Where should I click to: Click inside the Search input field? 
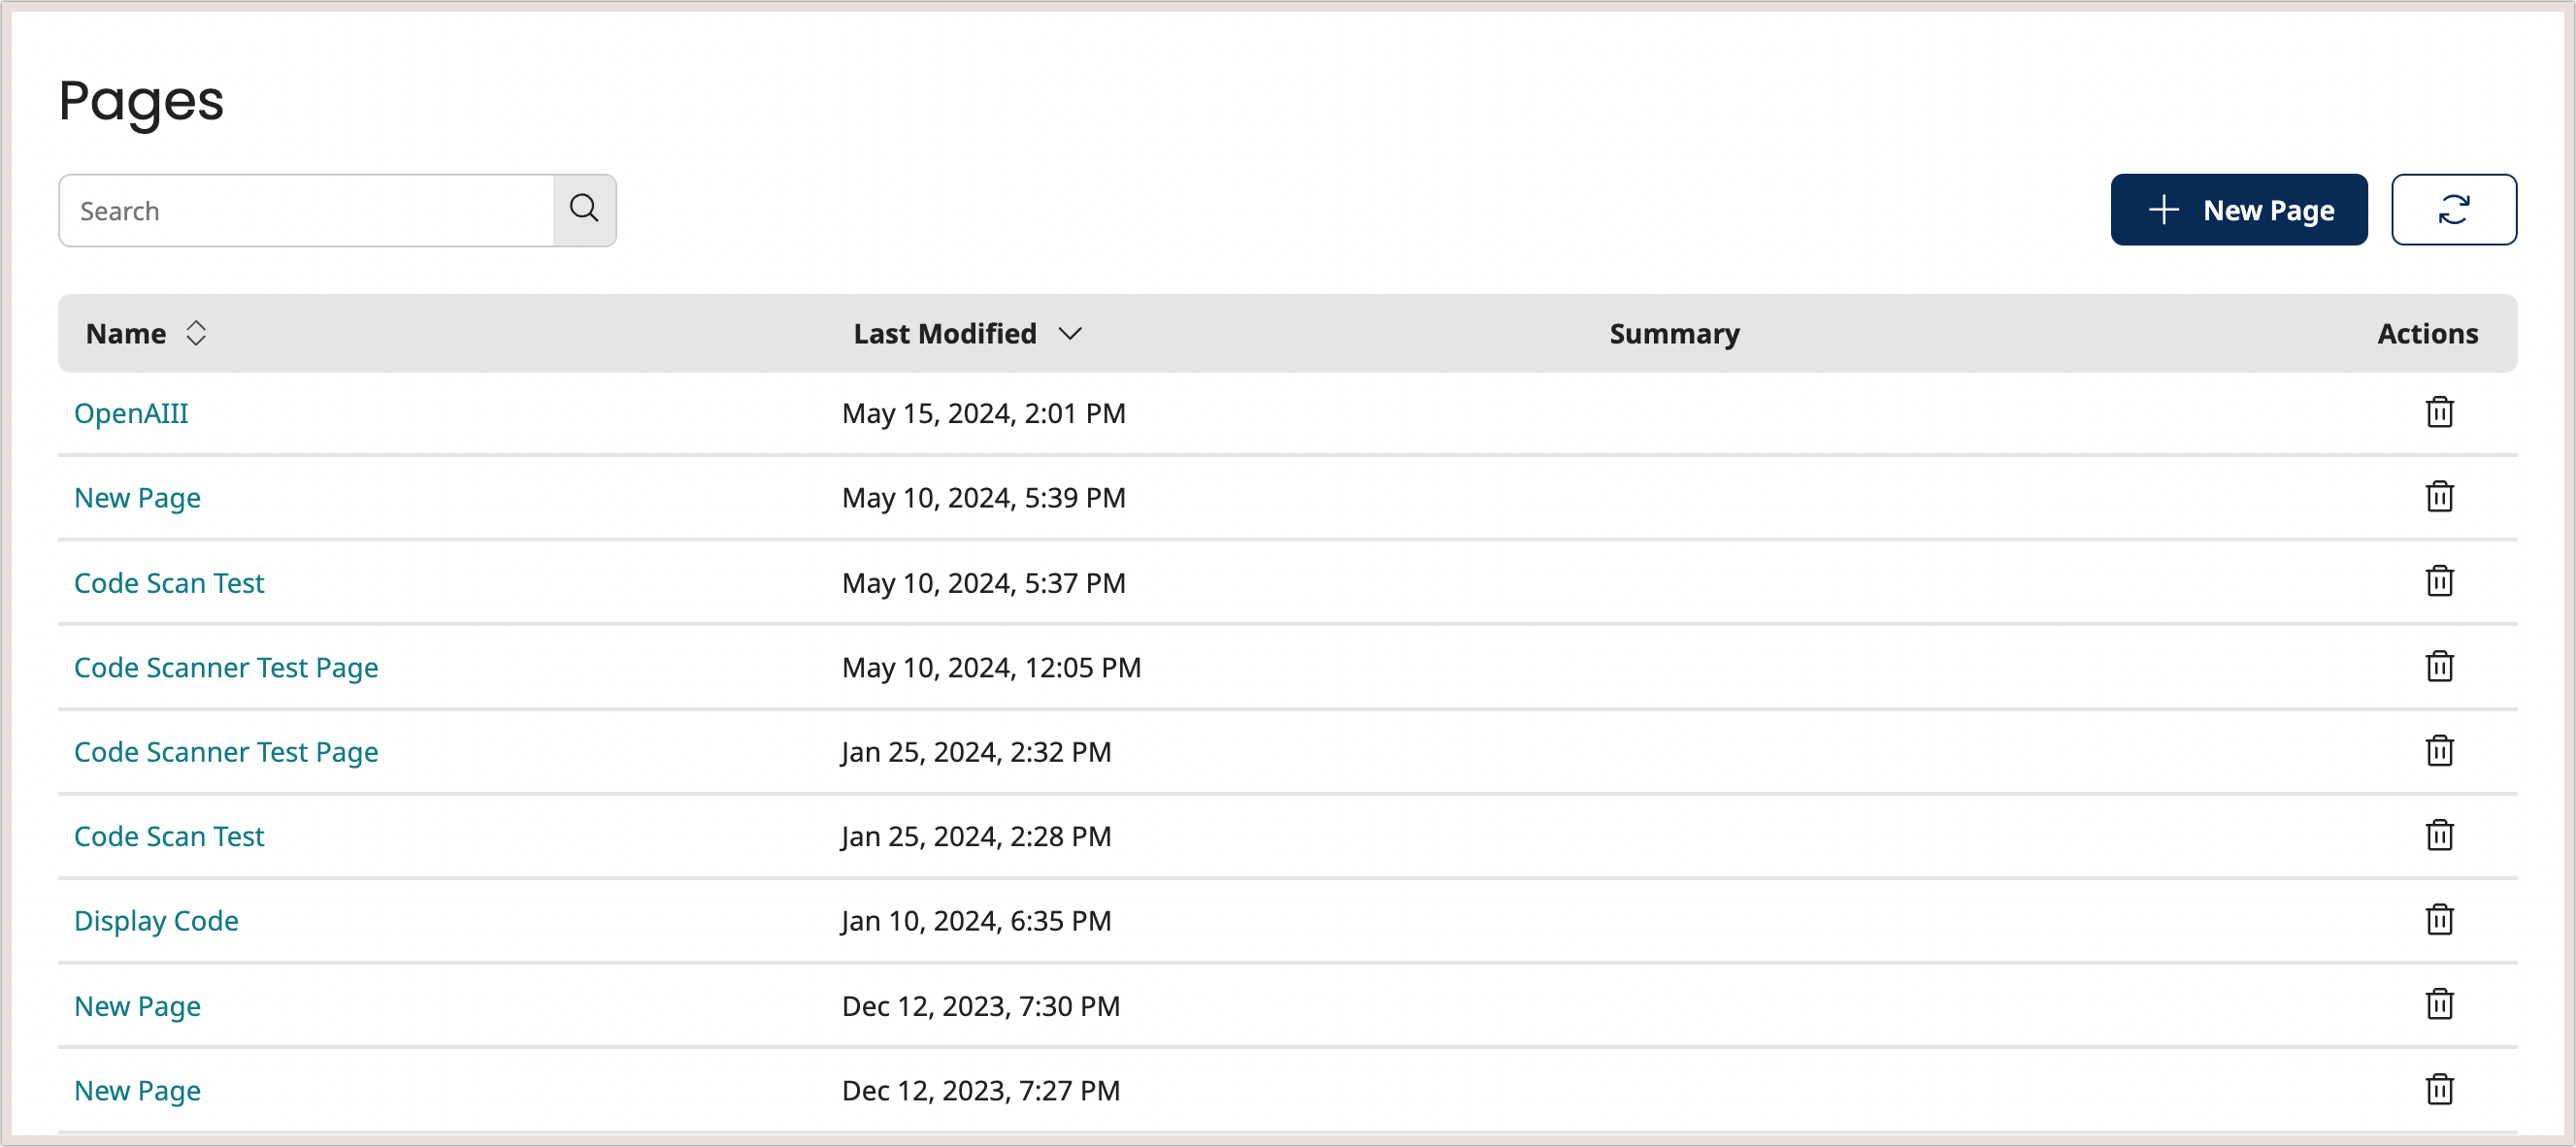300,210
